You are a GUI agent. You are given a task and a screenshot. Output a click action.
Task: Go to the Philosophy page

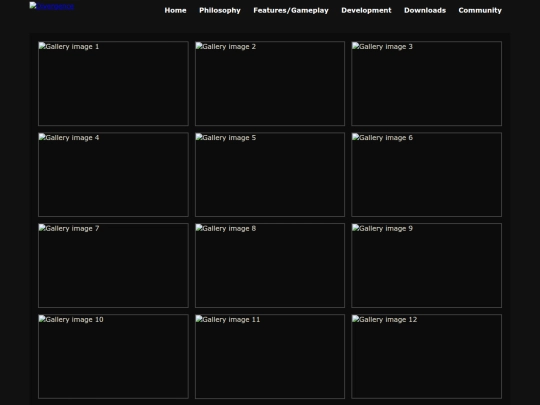pos(220,10)
